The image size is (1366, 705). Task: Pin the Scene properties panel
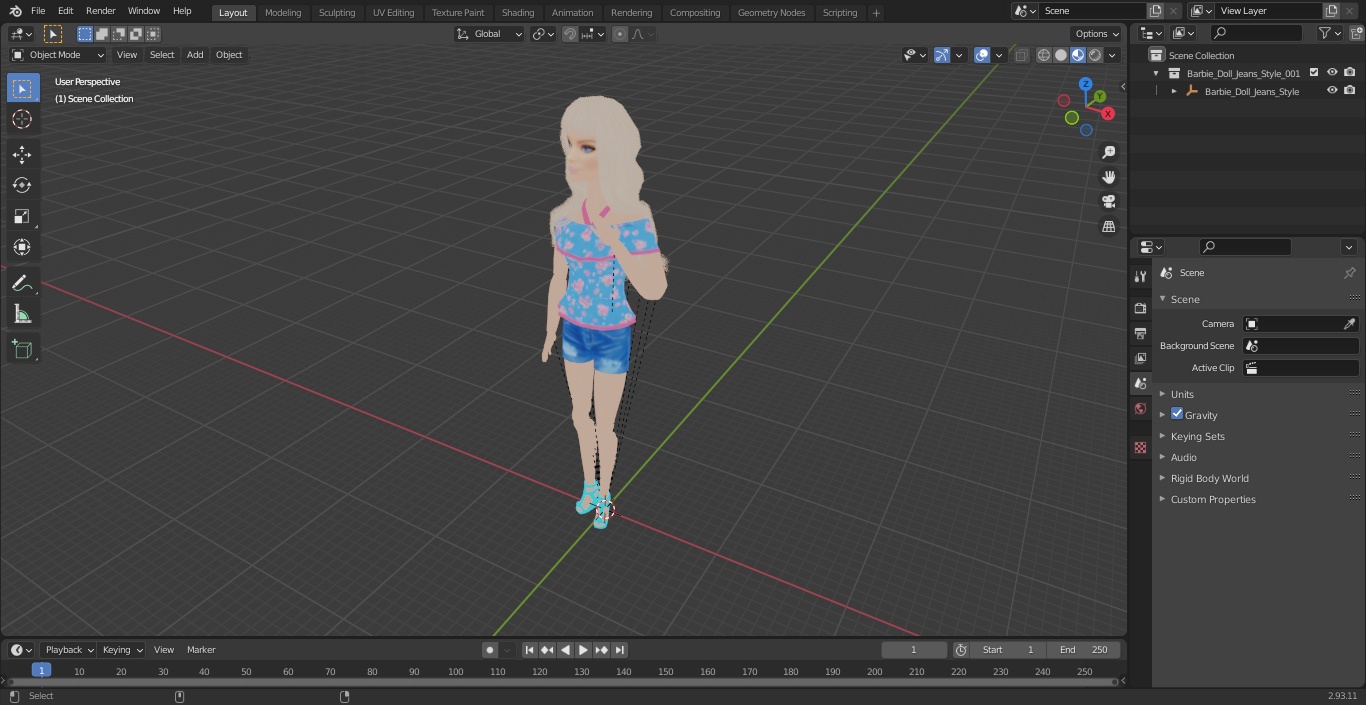(x=1349, y=273)
